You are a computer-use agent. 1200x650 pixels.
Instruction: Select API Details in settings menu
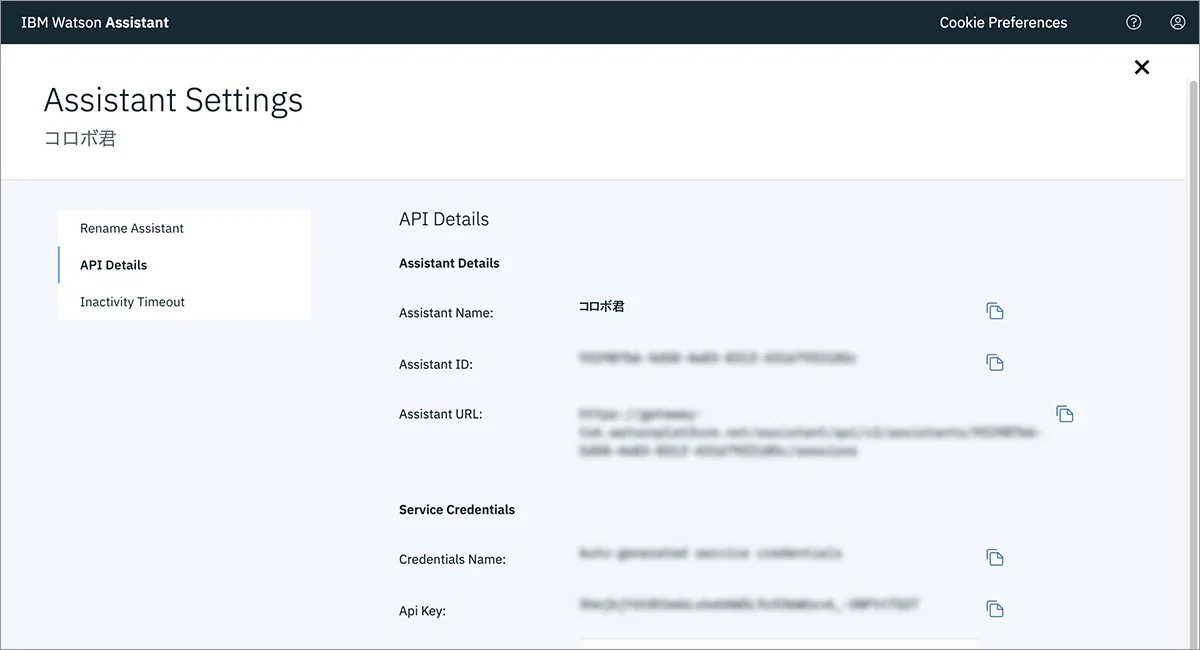coord(184,265)
